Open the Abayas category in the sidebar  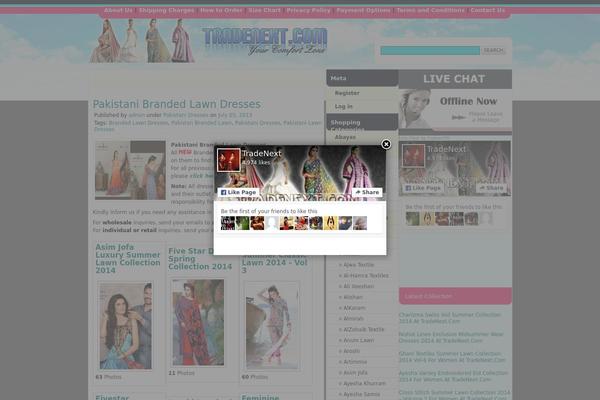(345, 137)
